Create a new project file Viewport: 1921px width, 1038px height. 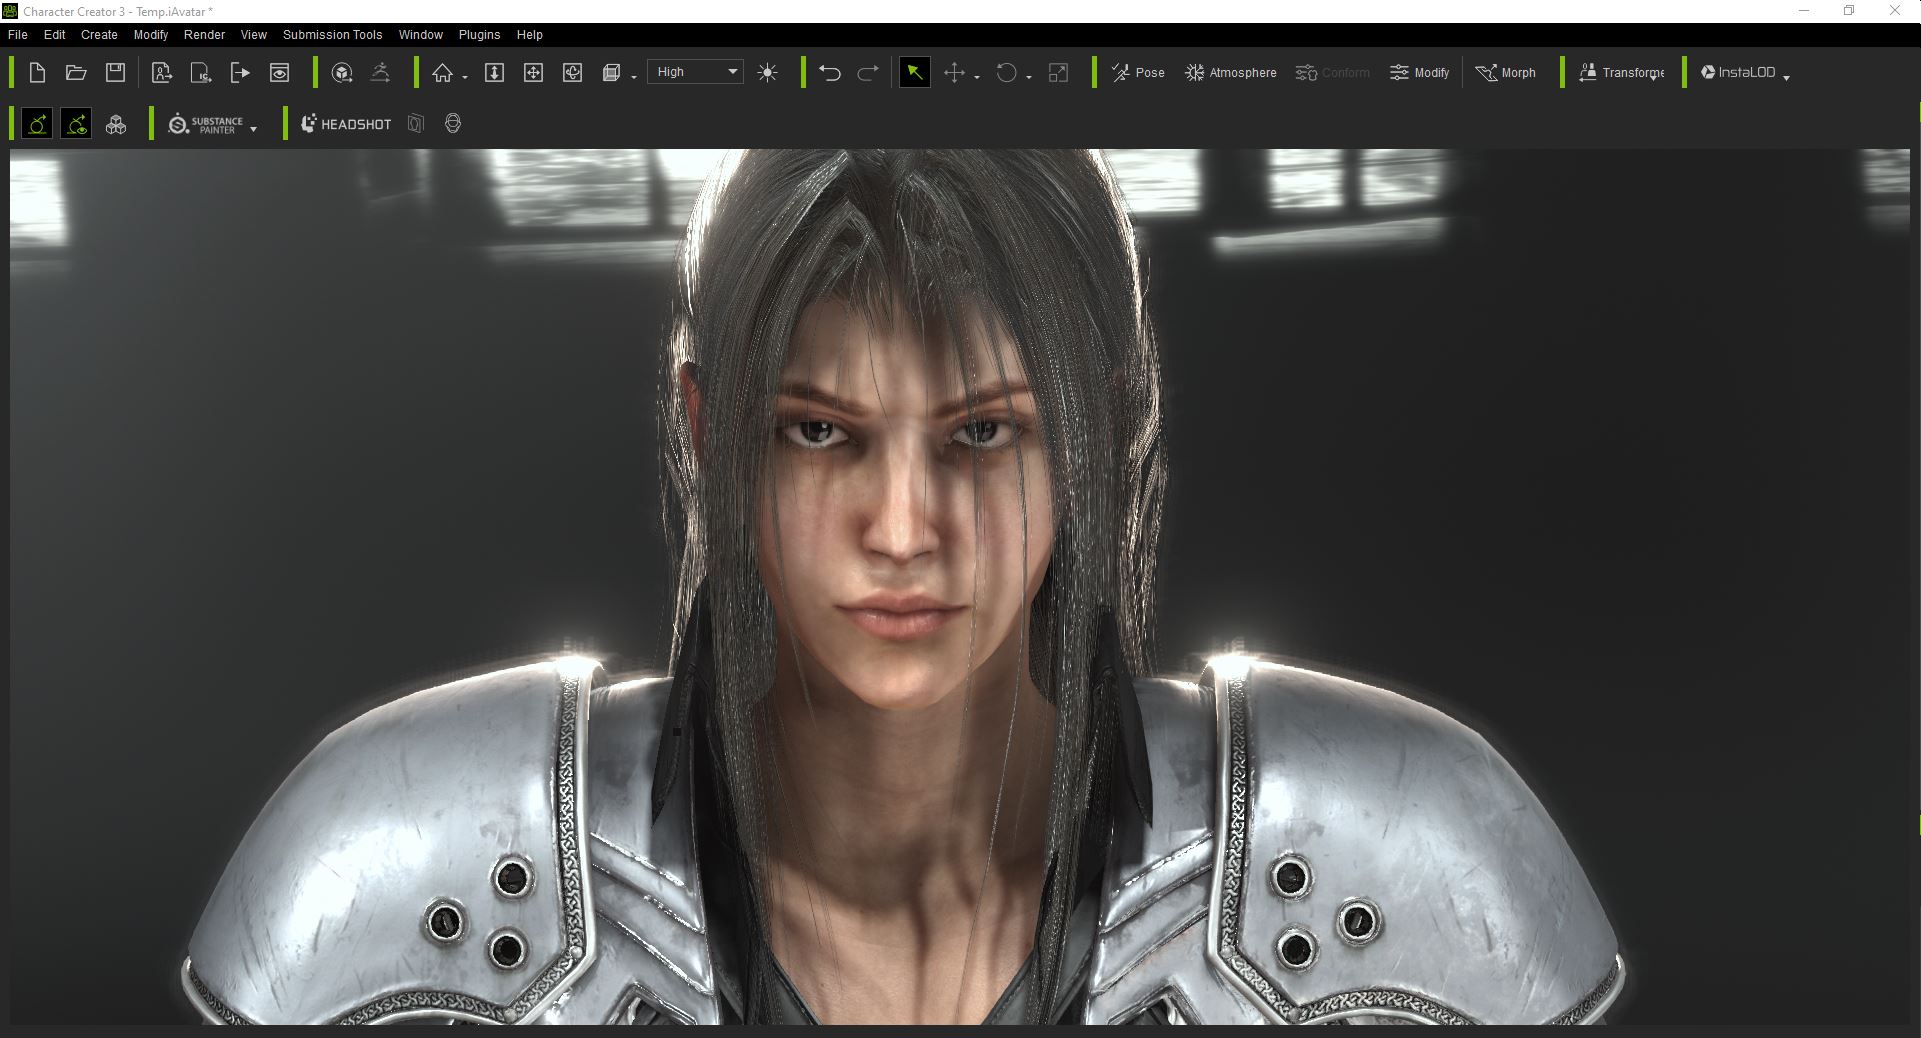pos(37,72)
